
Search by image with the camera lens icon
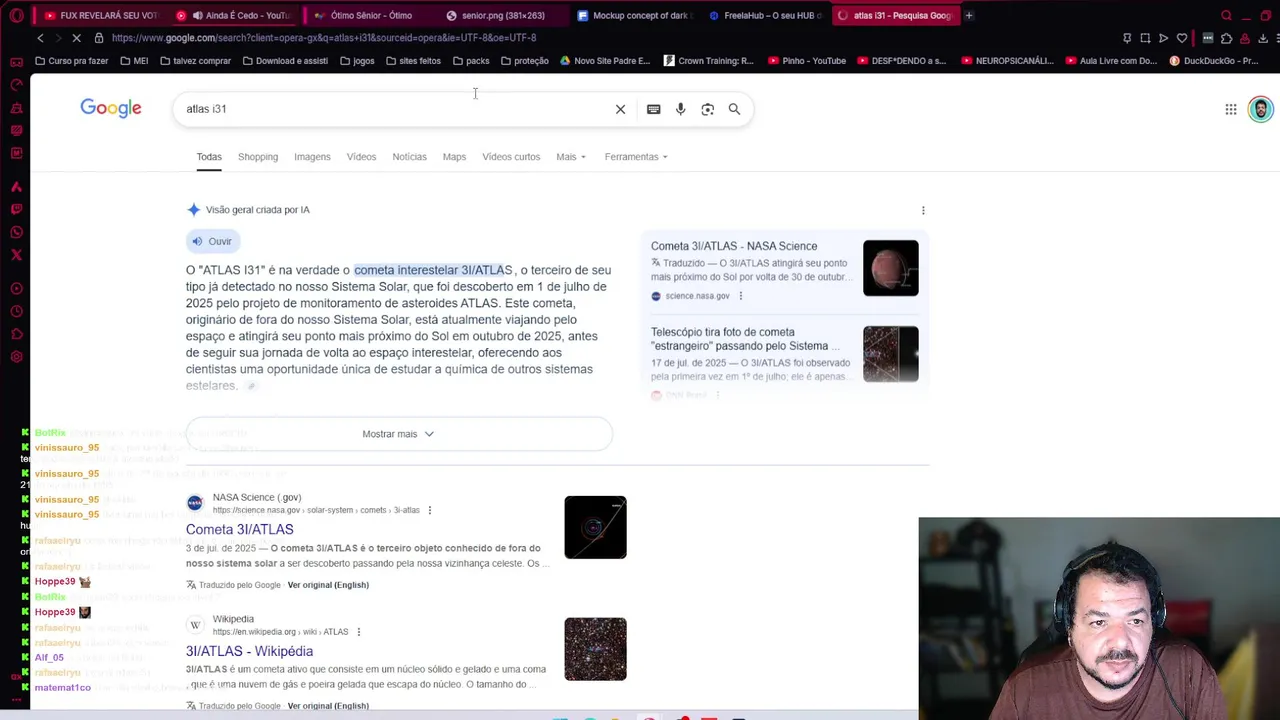pos(707,109)
